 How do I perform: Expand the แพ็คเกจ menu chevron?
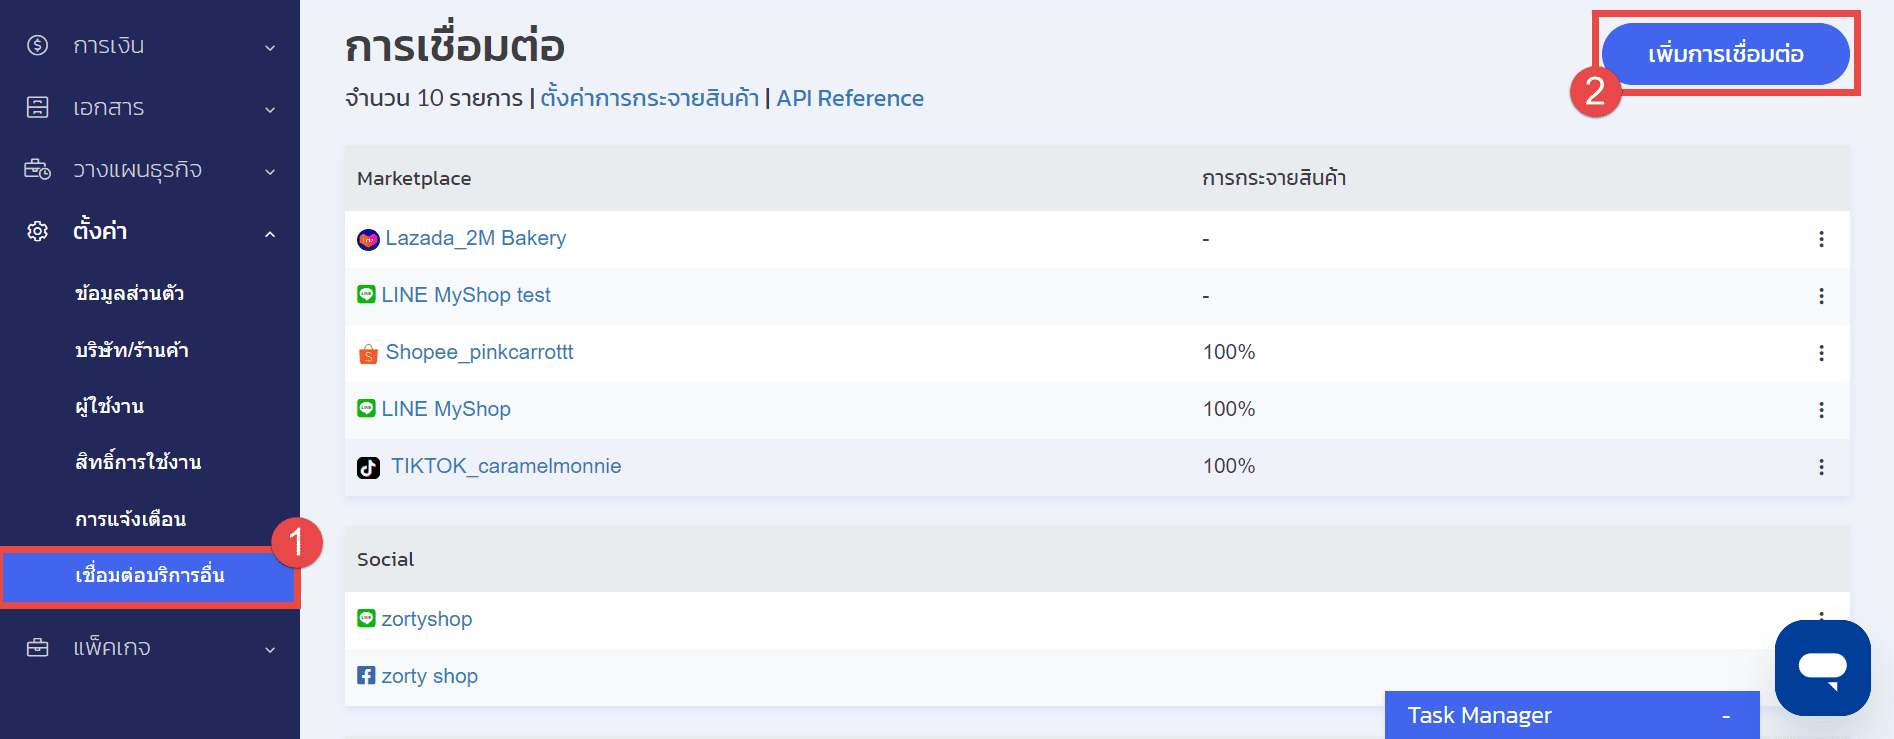[270, 649]
